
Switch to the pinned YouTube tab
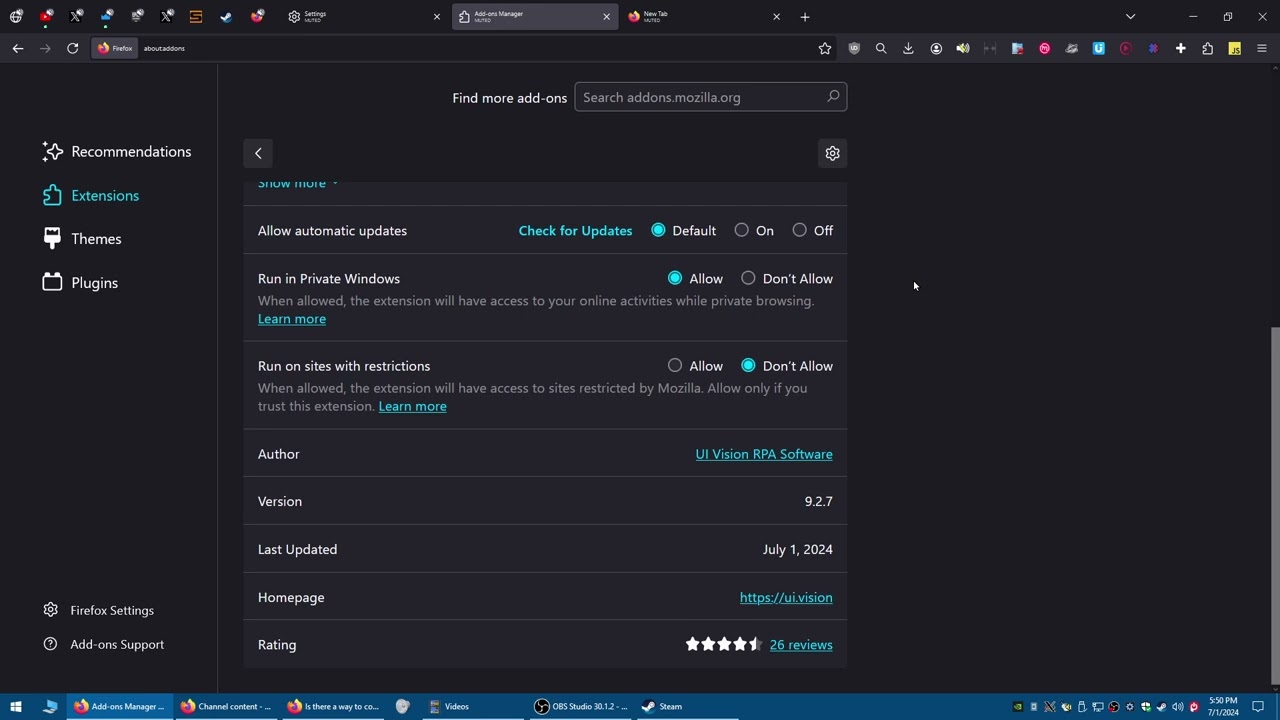point(46,16)
